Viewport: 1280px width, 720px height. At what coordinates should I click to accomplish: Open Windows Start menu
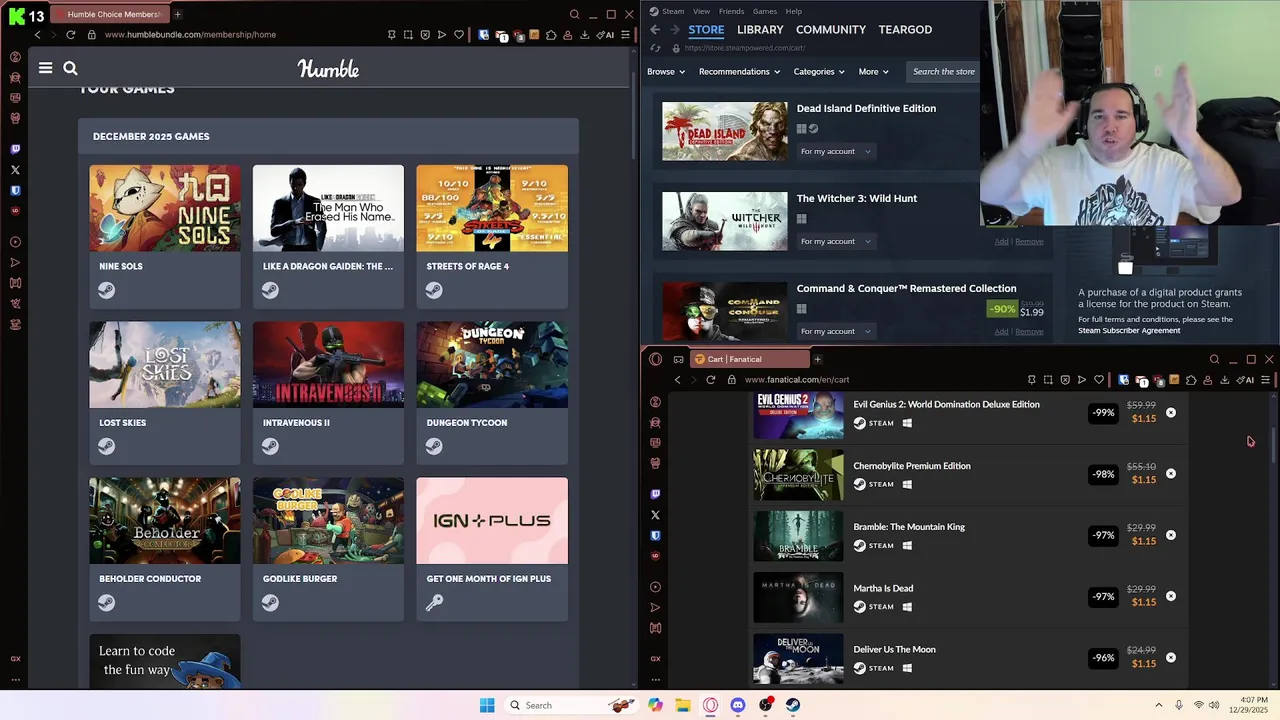(487, 705)
